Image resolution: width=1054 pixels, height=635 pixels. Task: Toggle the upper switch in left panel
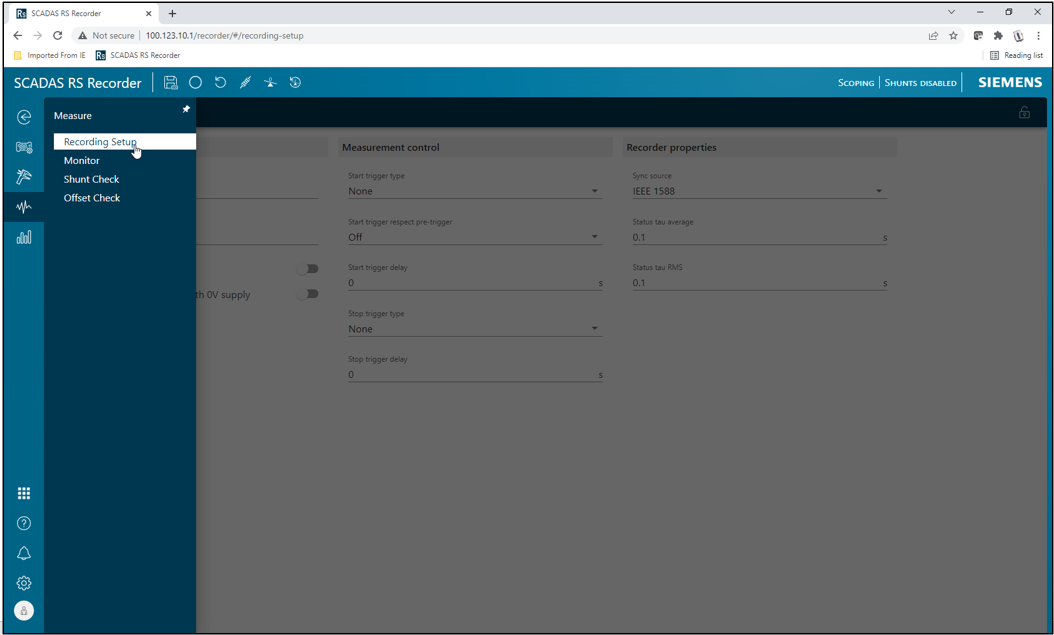click(x=310, y=268)
